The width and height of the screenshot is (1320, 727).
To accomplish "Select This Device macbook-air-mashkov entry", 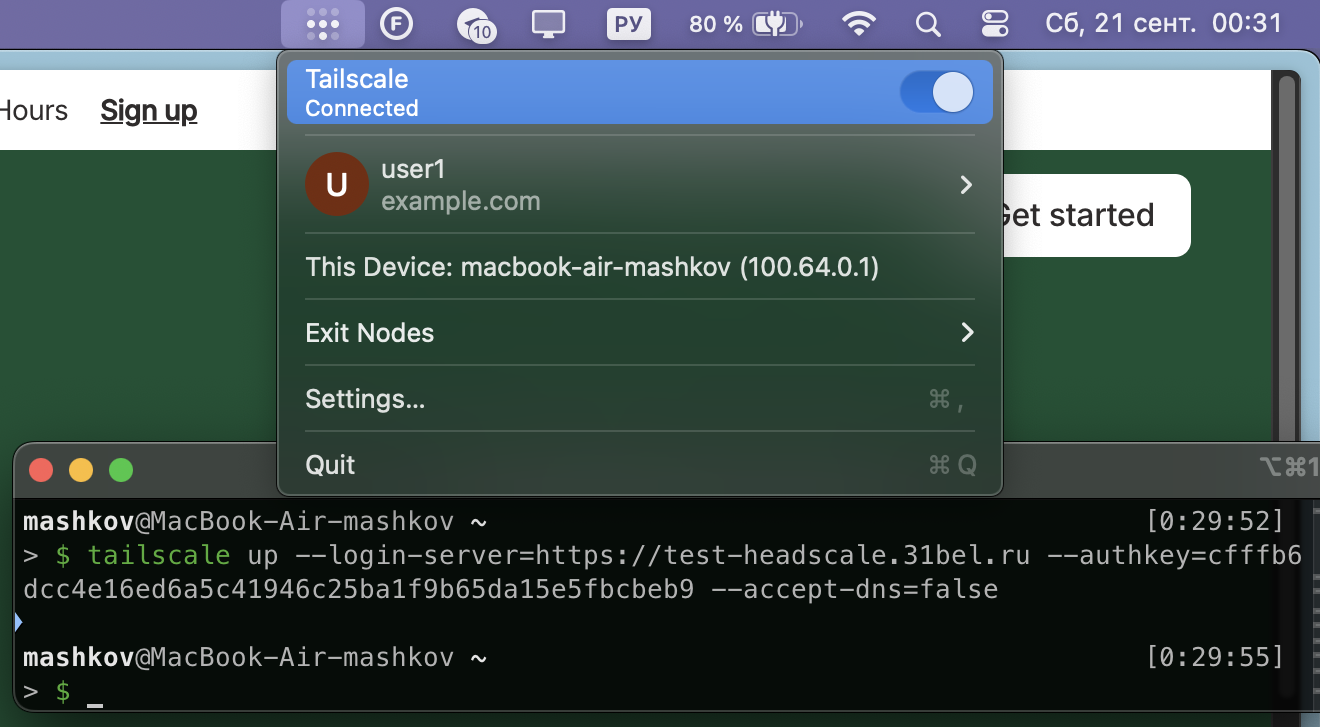I will click(640, 267).
